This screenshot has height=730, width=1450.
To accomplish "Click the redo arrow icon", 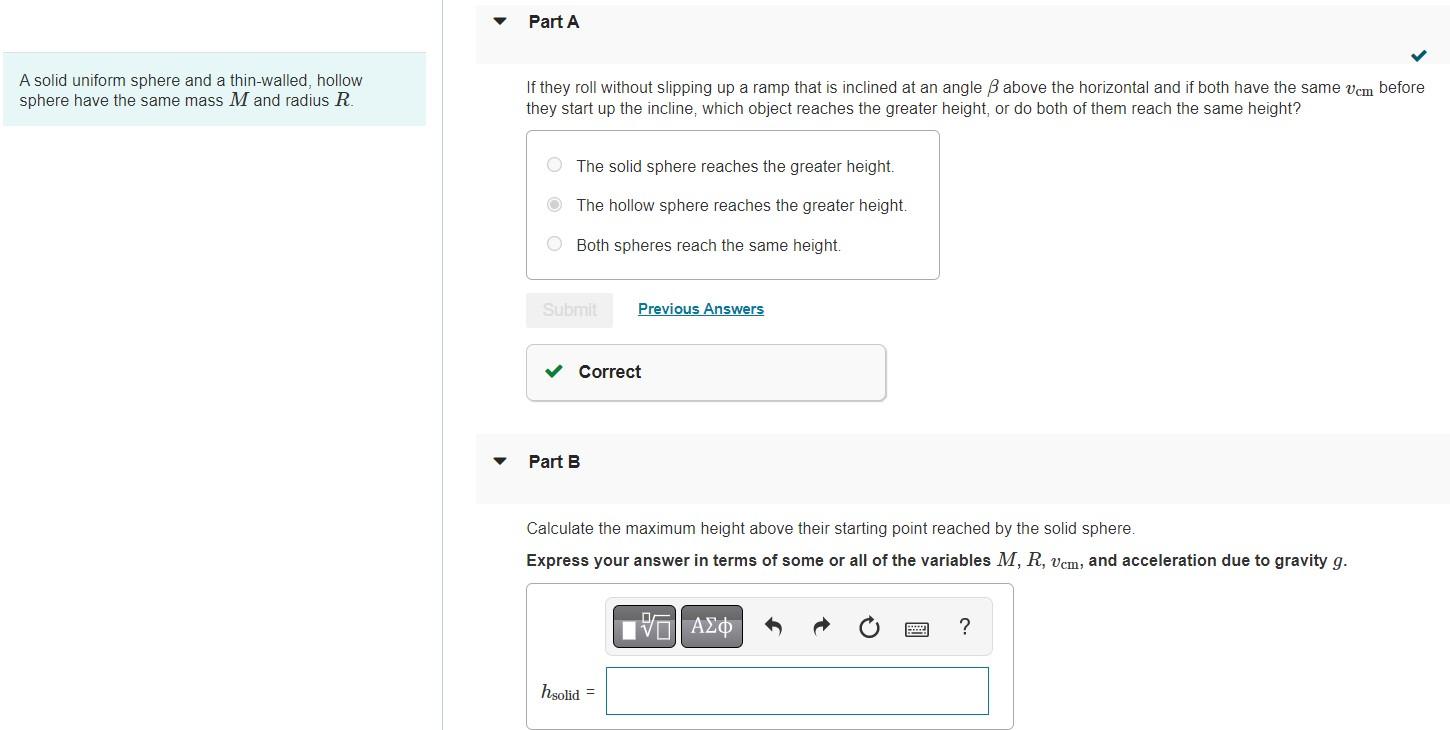I will point(821,627).
